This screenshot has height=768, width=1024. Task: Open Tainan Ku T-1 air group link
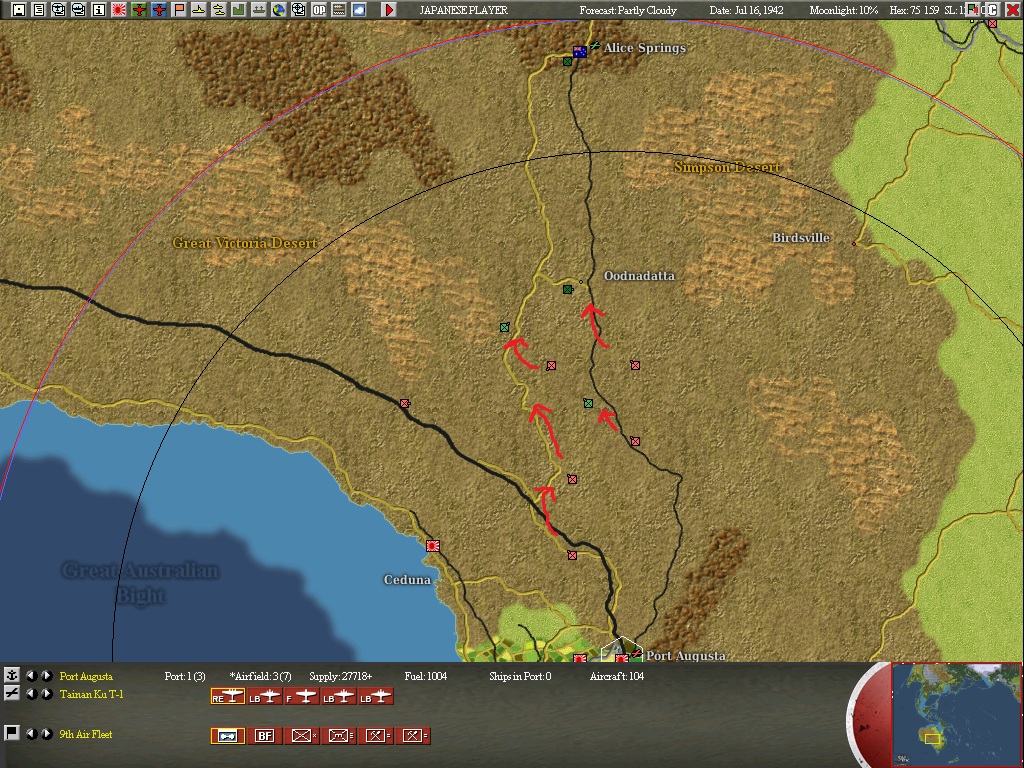(91, 694)
